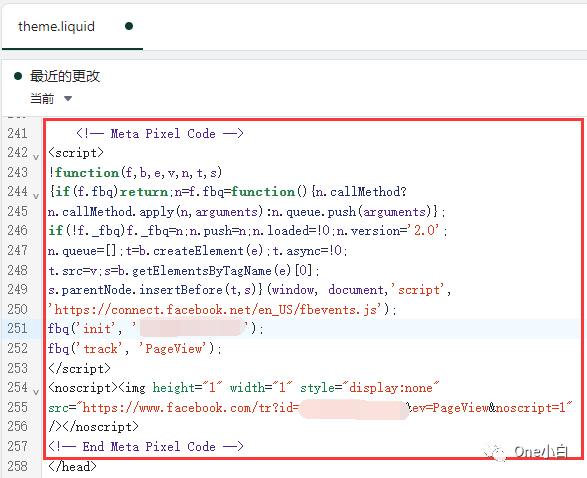
Task: Collapse code fold at line 254
Action: (x=36, y=392)
